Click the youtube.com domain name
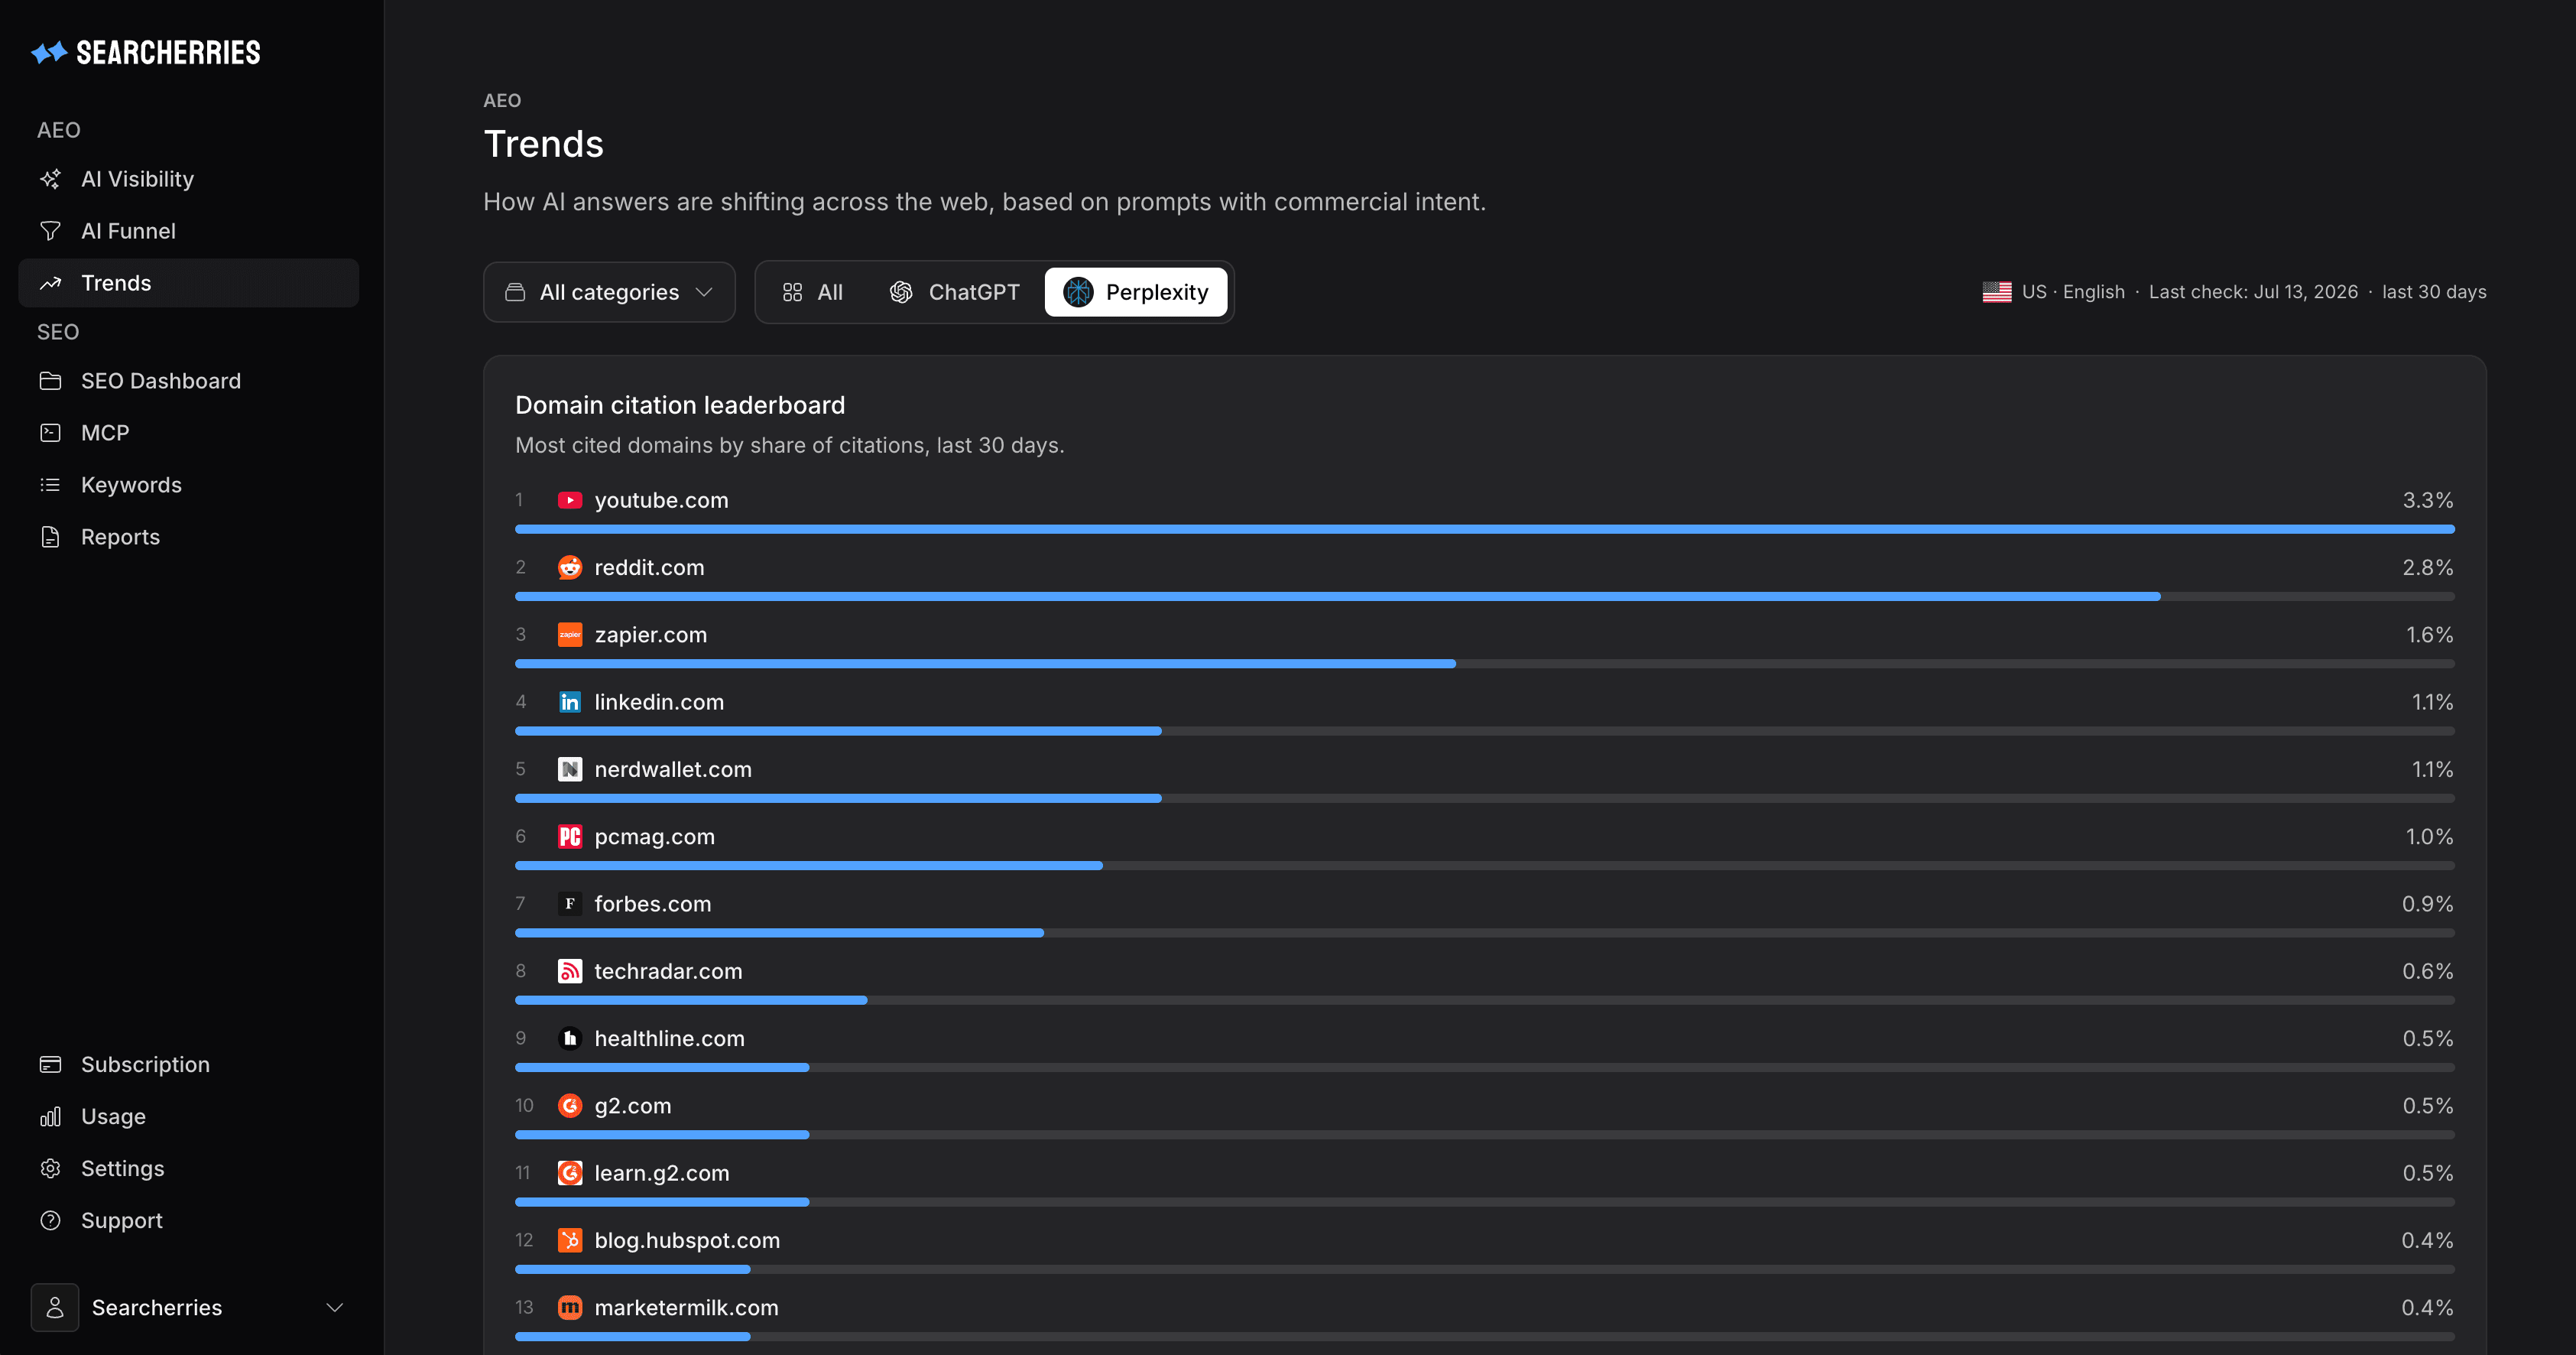Viewport: 2576px width, 1355px height. tap(661, 500)
